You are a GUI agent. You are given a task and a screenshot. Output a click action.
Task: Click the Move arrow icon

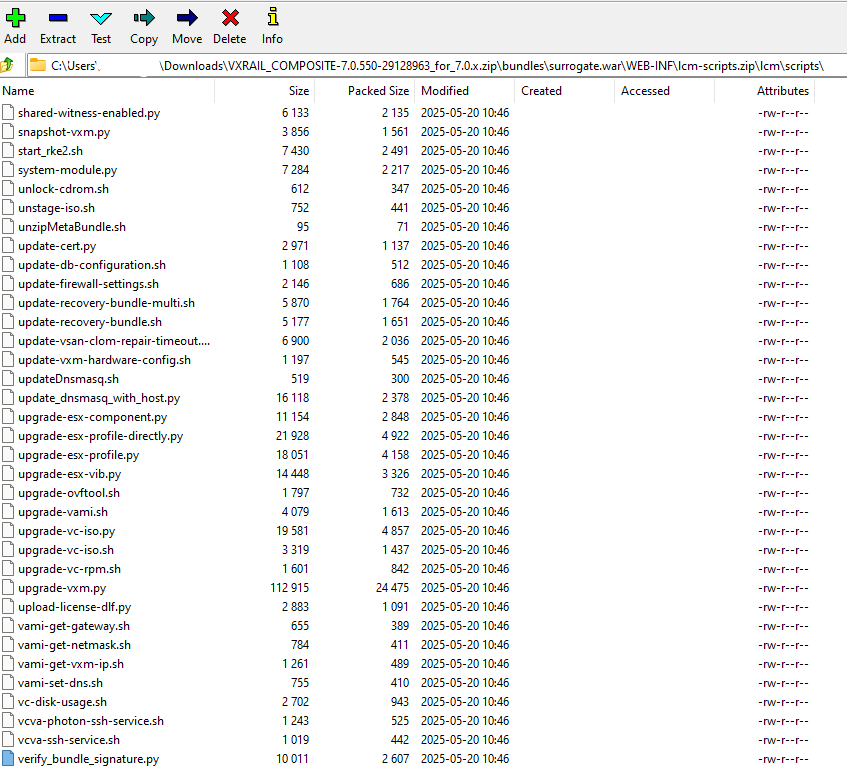click(x=186, y=18)
